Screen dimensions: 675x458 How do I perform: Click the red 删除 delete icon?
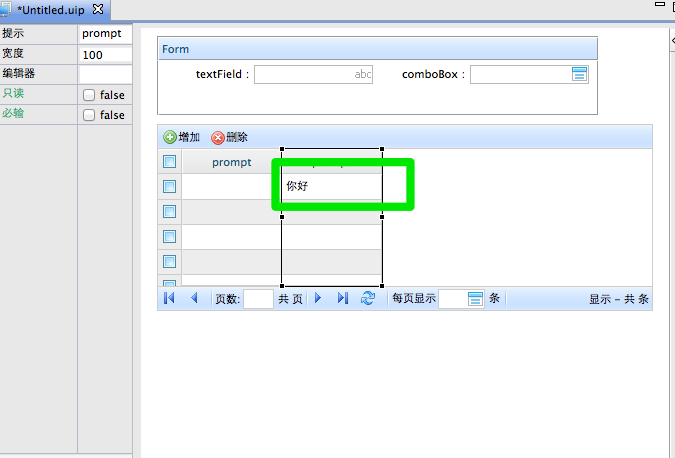point(218,137)
